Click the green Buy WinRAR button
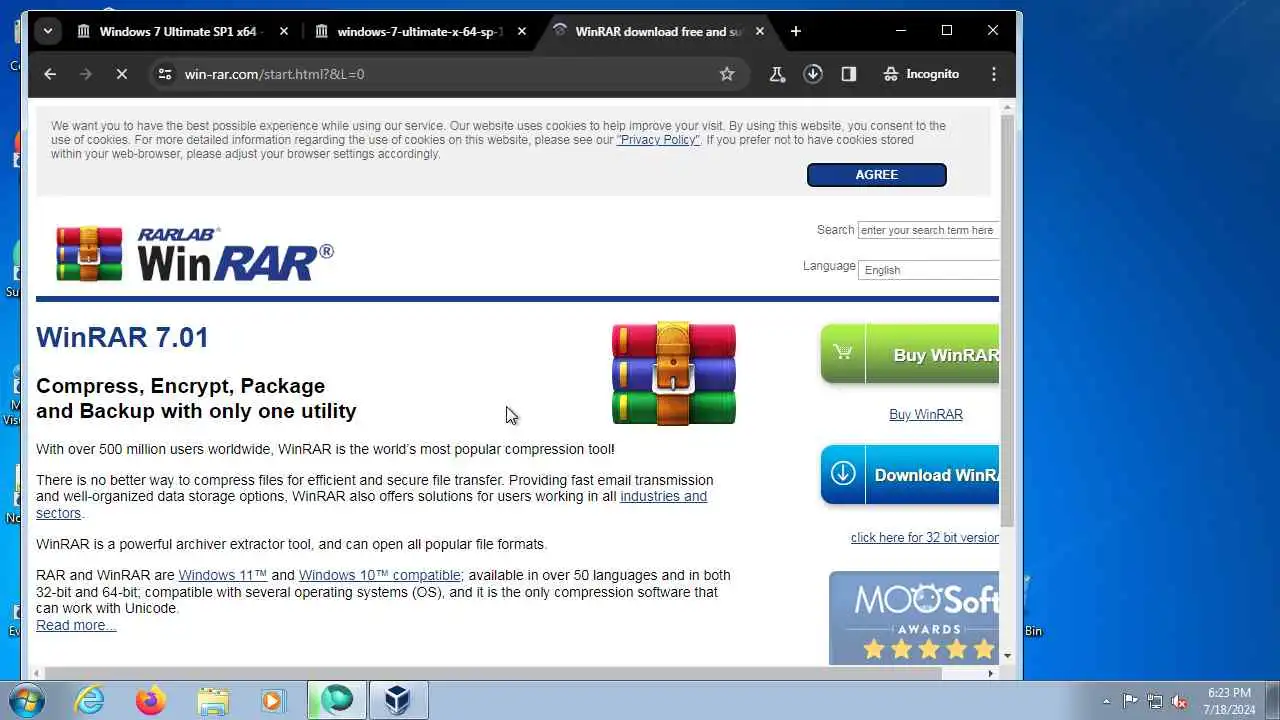The height and width of the screenshot is (720, 1280). coord(910,354)
